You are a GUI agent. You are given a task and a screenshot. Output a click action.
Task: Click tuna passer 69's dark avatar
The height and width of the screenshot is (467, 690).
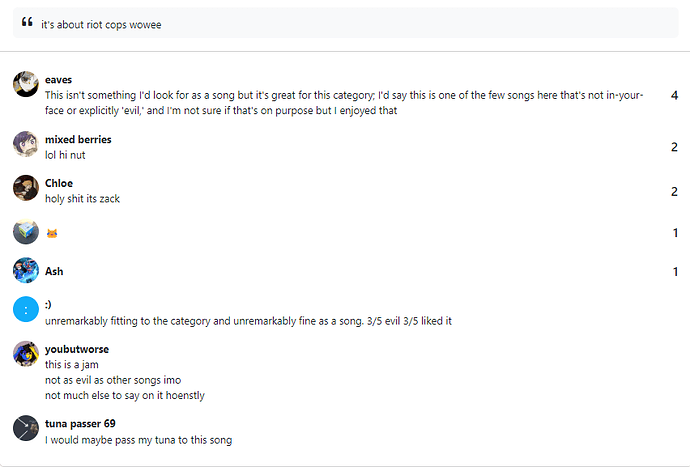pyautogui.click(x=26, y=428)
